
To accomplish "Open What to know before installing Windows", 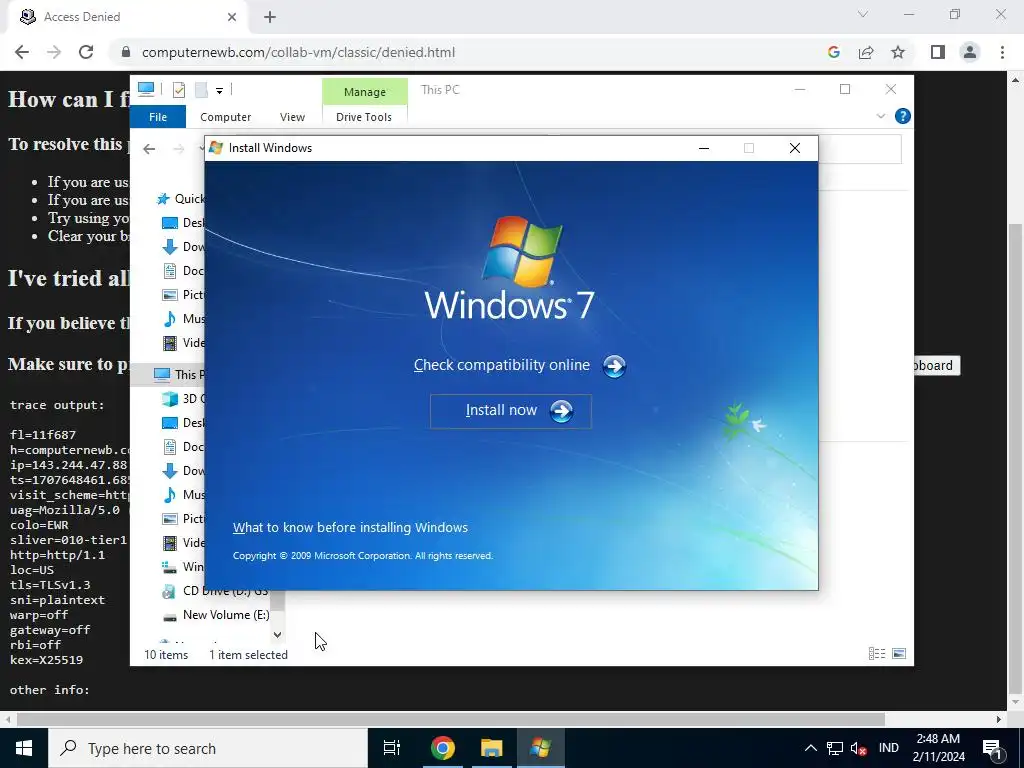I will (350, 527).
